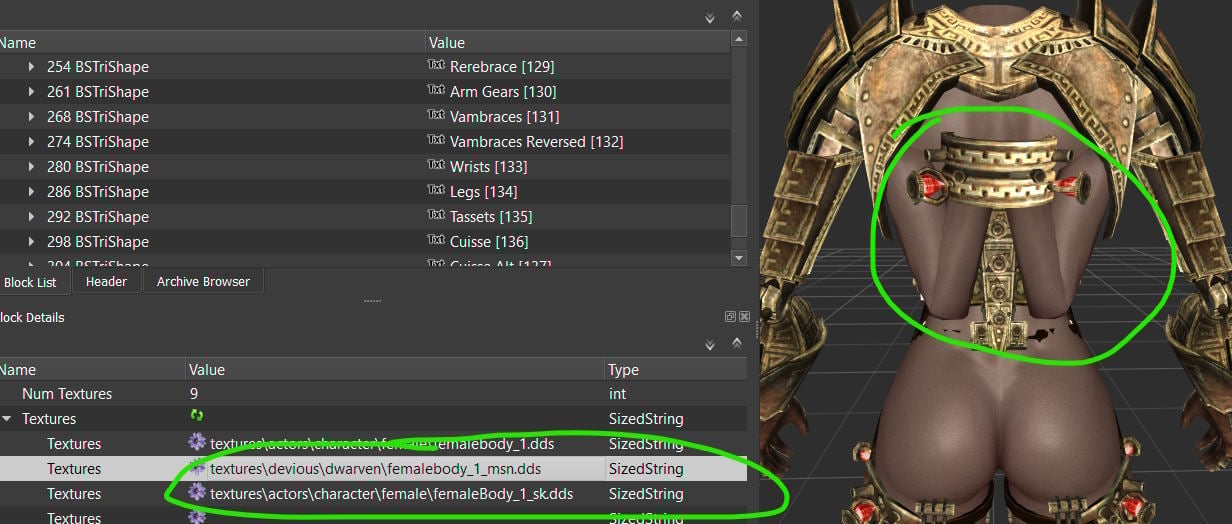This screenshot has width=1232, height=524.
Task: Click the flower icon beside femalebody_1.dds
Action: (x=197, y=442)
